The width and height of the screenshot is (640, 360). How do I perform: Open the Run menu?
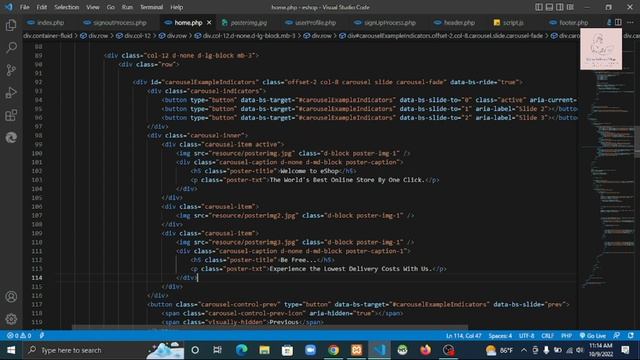coord(127,7)
